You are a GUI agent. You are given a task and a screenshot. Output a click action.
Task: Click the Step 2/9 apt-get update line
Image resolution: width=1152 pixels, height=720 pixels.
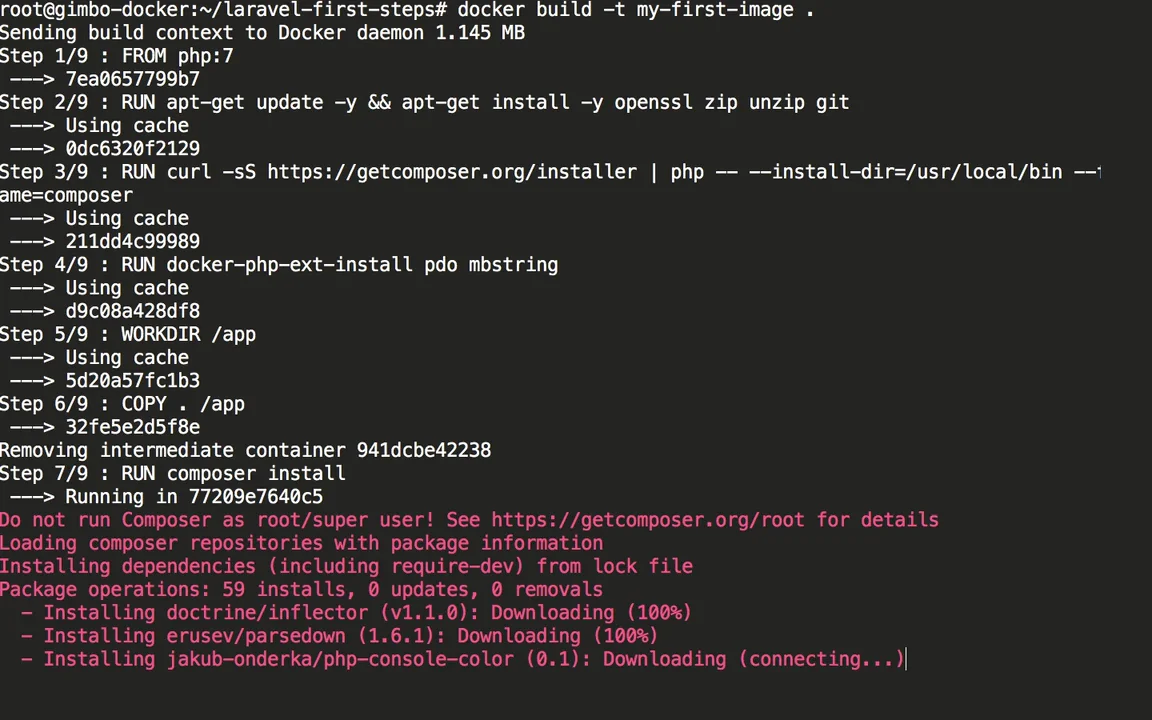tap(425, 102)
